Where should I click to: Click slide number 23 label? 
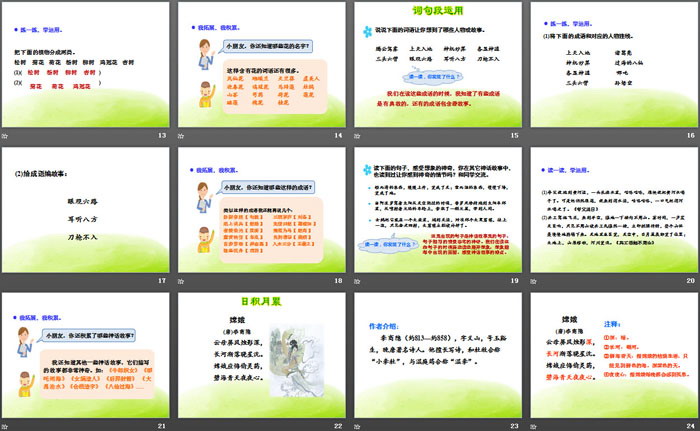point(514,426)
